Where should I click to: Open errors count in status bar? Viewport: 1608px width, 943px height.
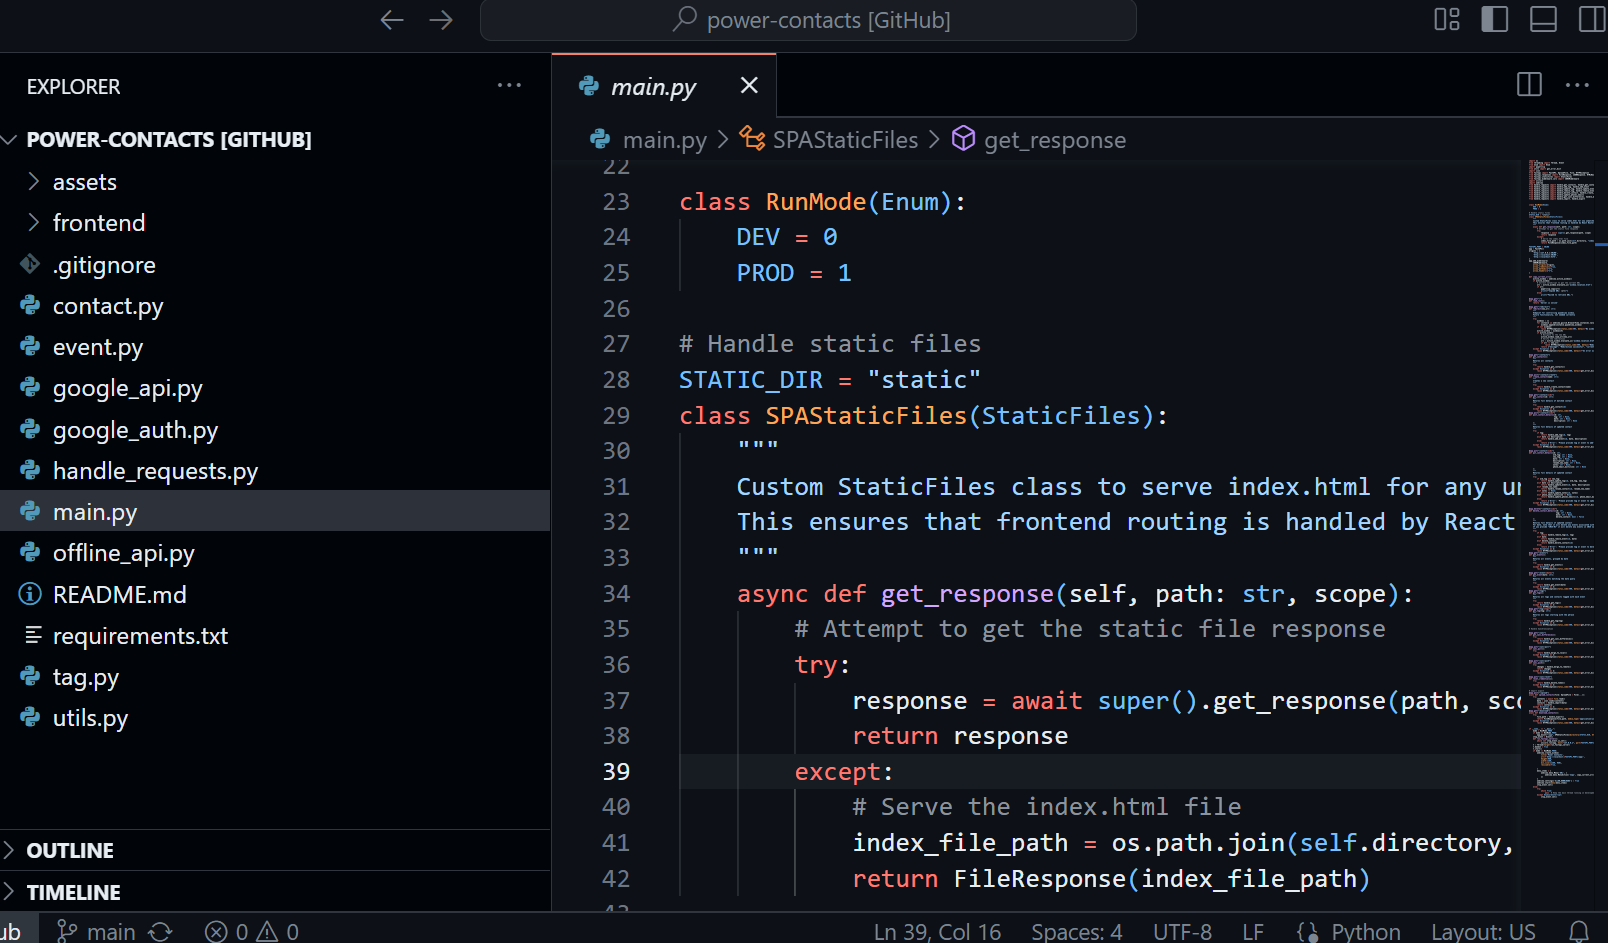tap(226, 931)
